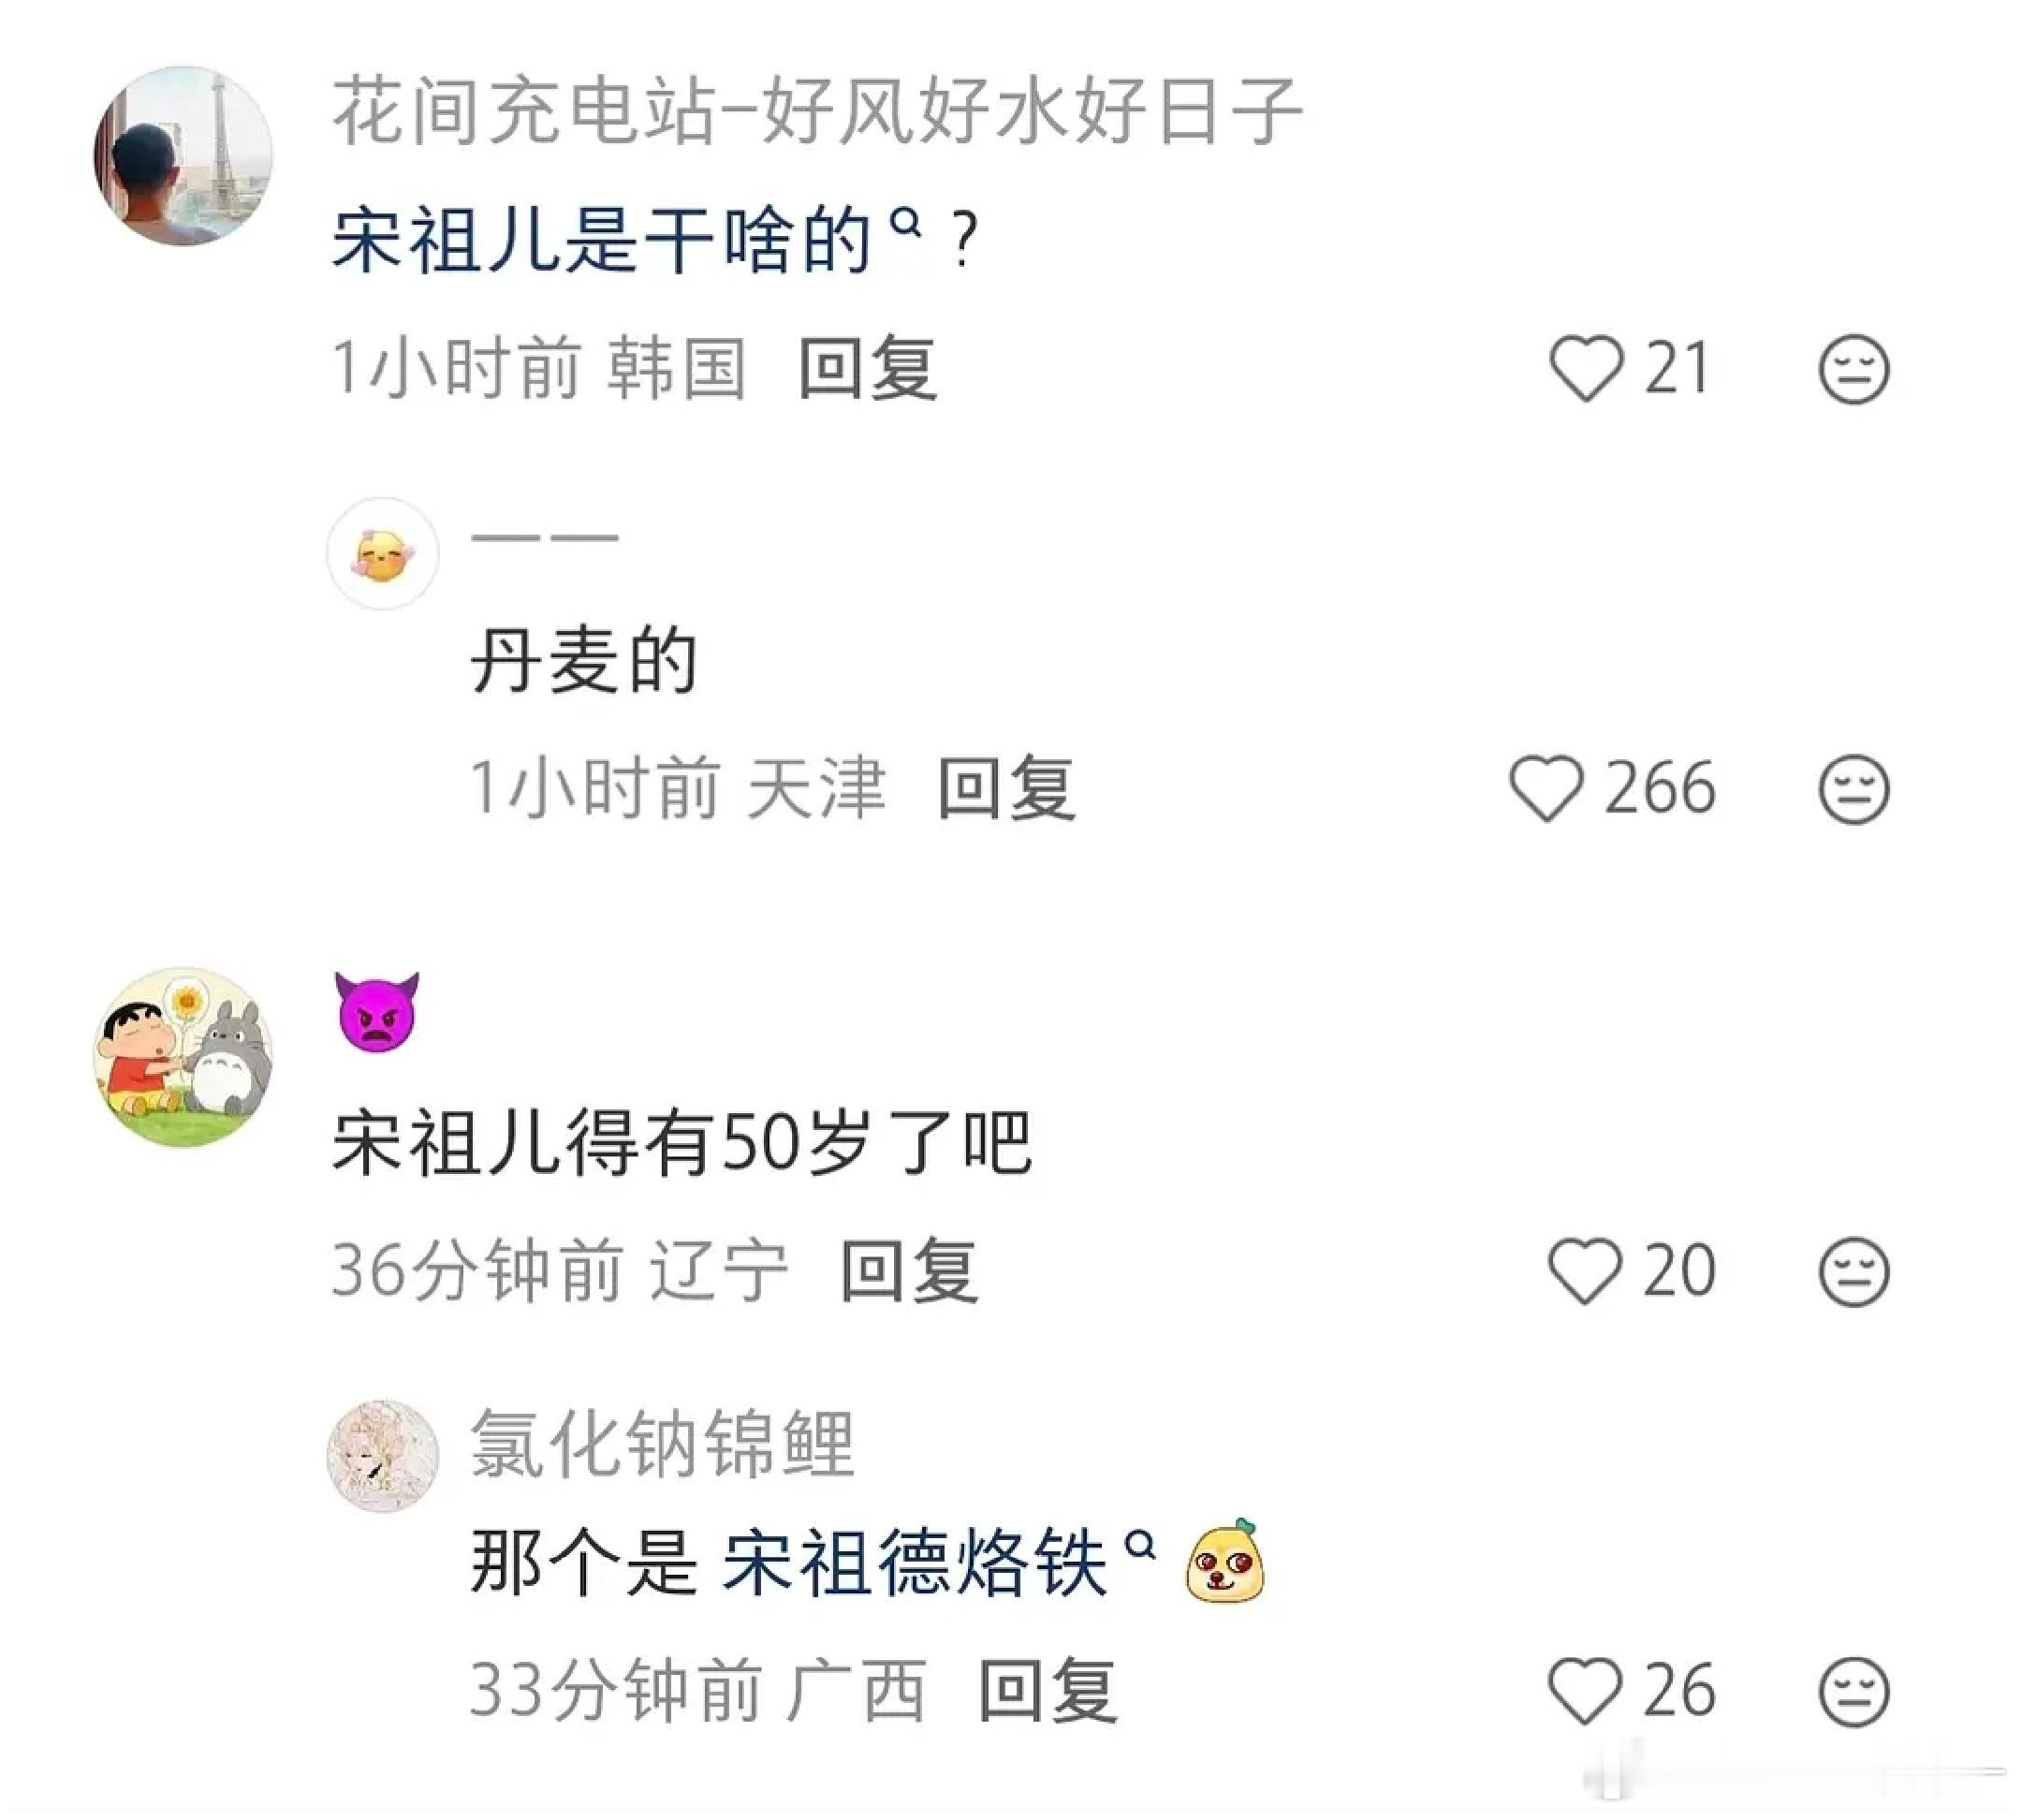This screenshot has height=1820, width=2022.
Task: Reply to the 丹麦的 comment from 天津
Action: [x=1006, y=789]
